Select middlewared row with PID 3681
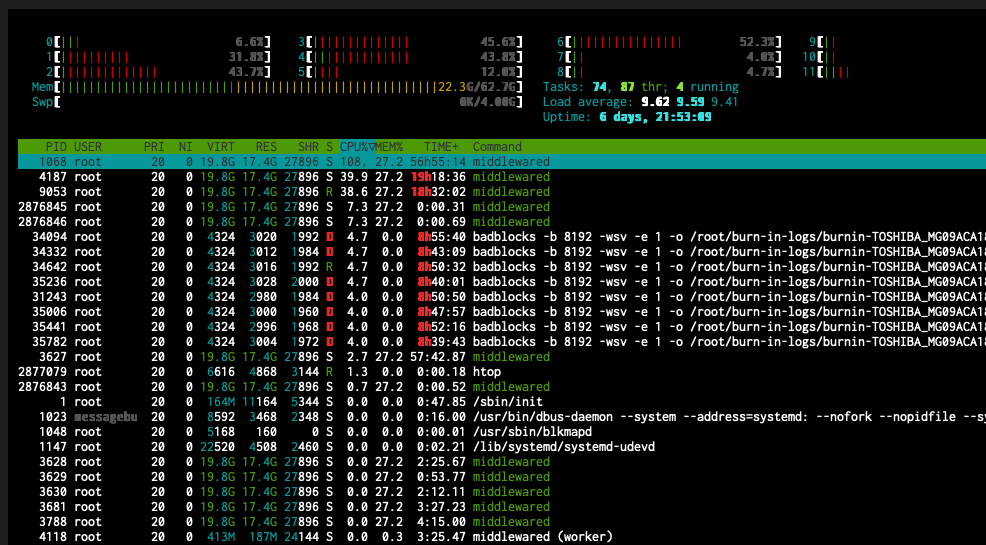Viewport: 986px width, 545px height. [502, 507]
